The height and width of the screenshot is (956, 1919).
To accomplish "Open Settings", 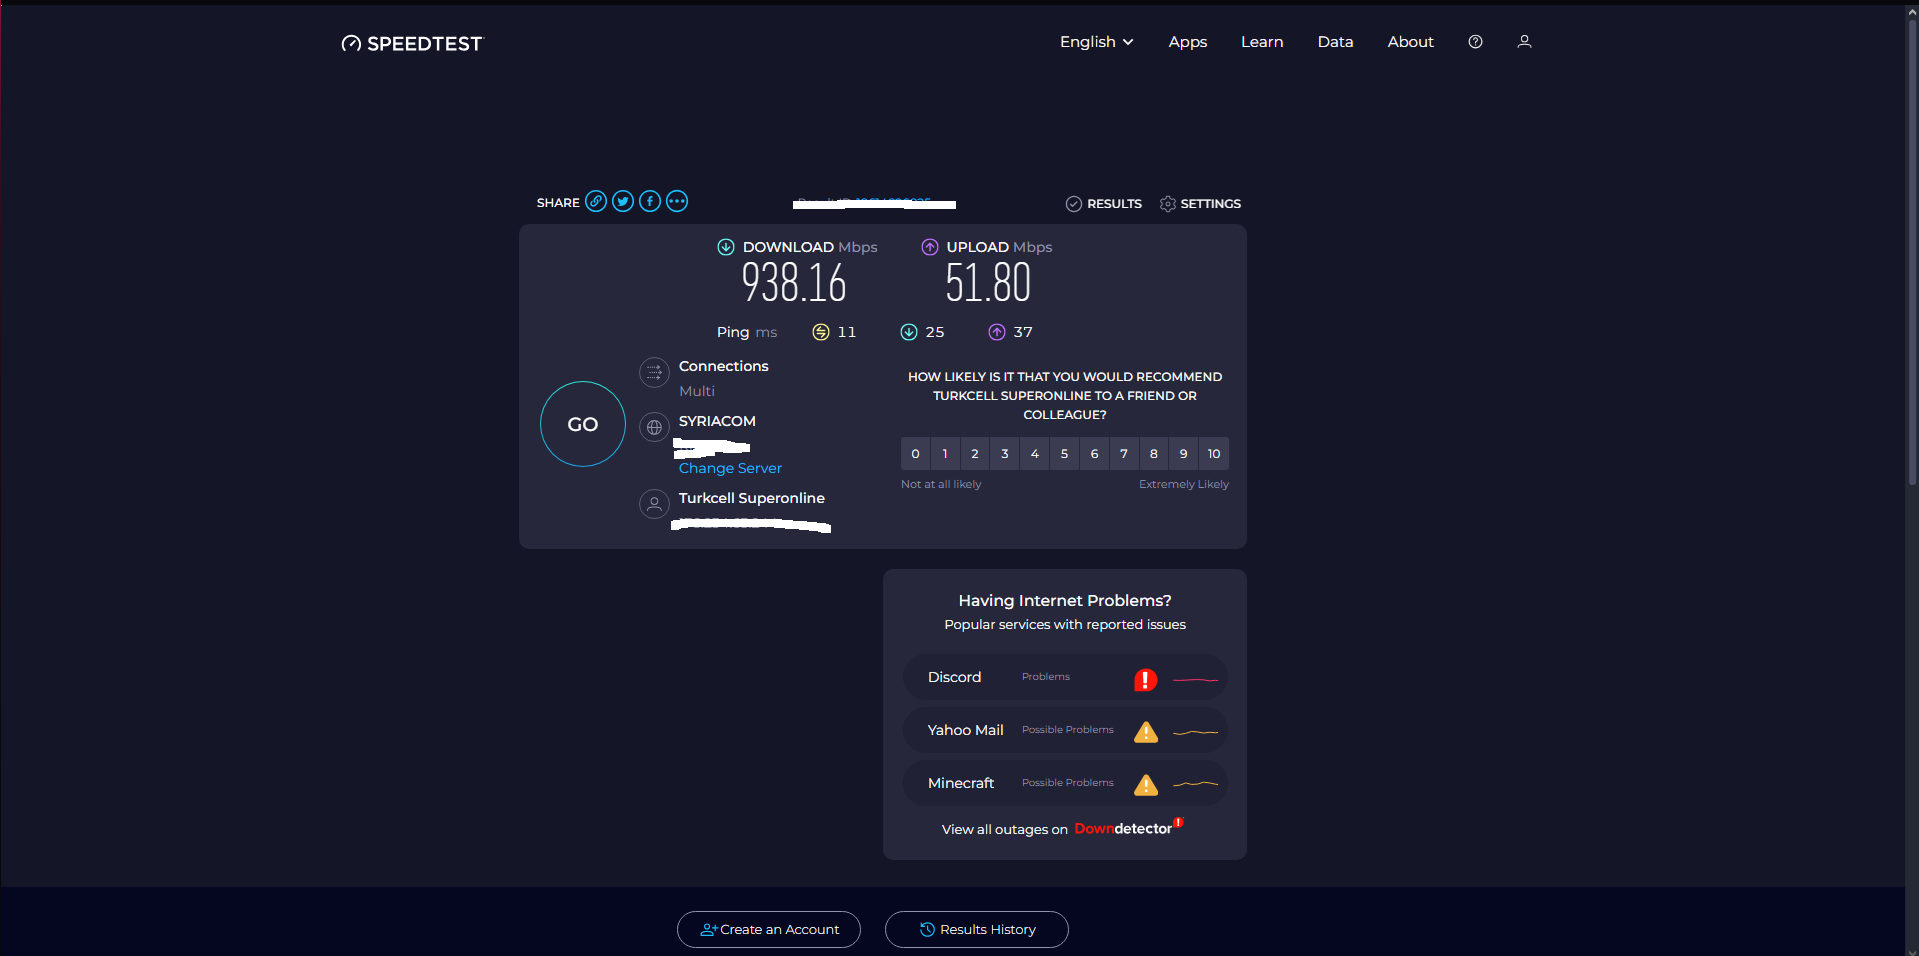I will tap(1200, 203).
